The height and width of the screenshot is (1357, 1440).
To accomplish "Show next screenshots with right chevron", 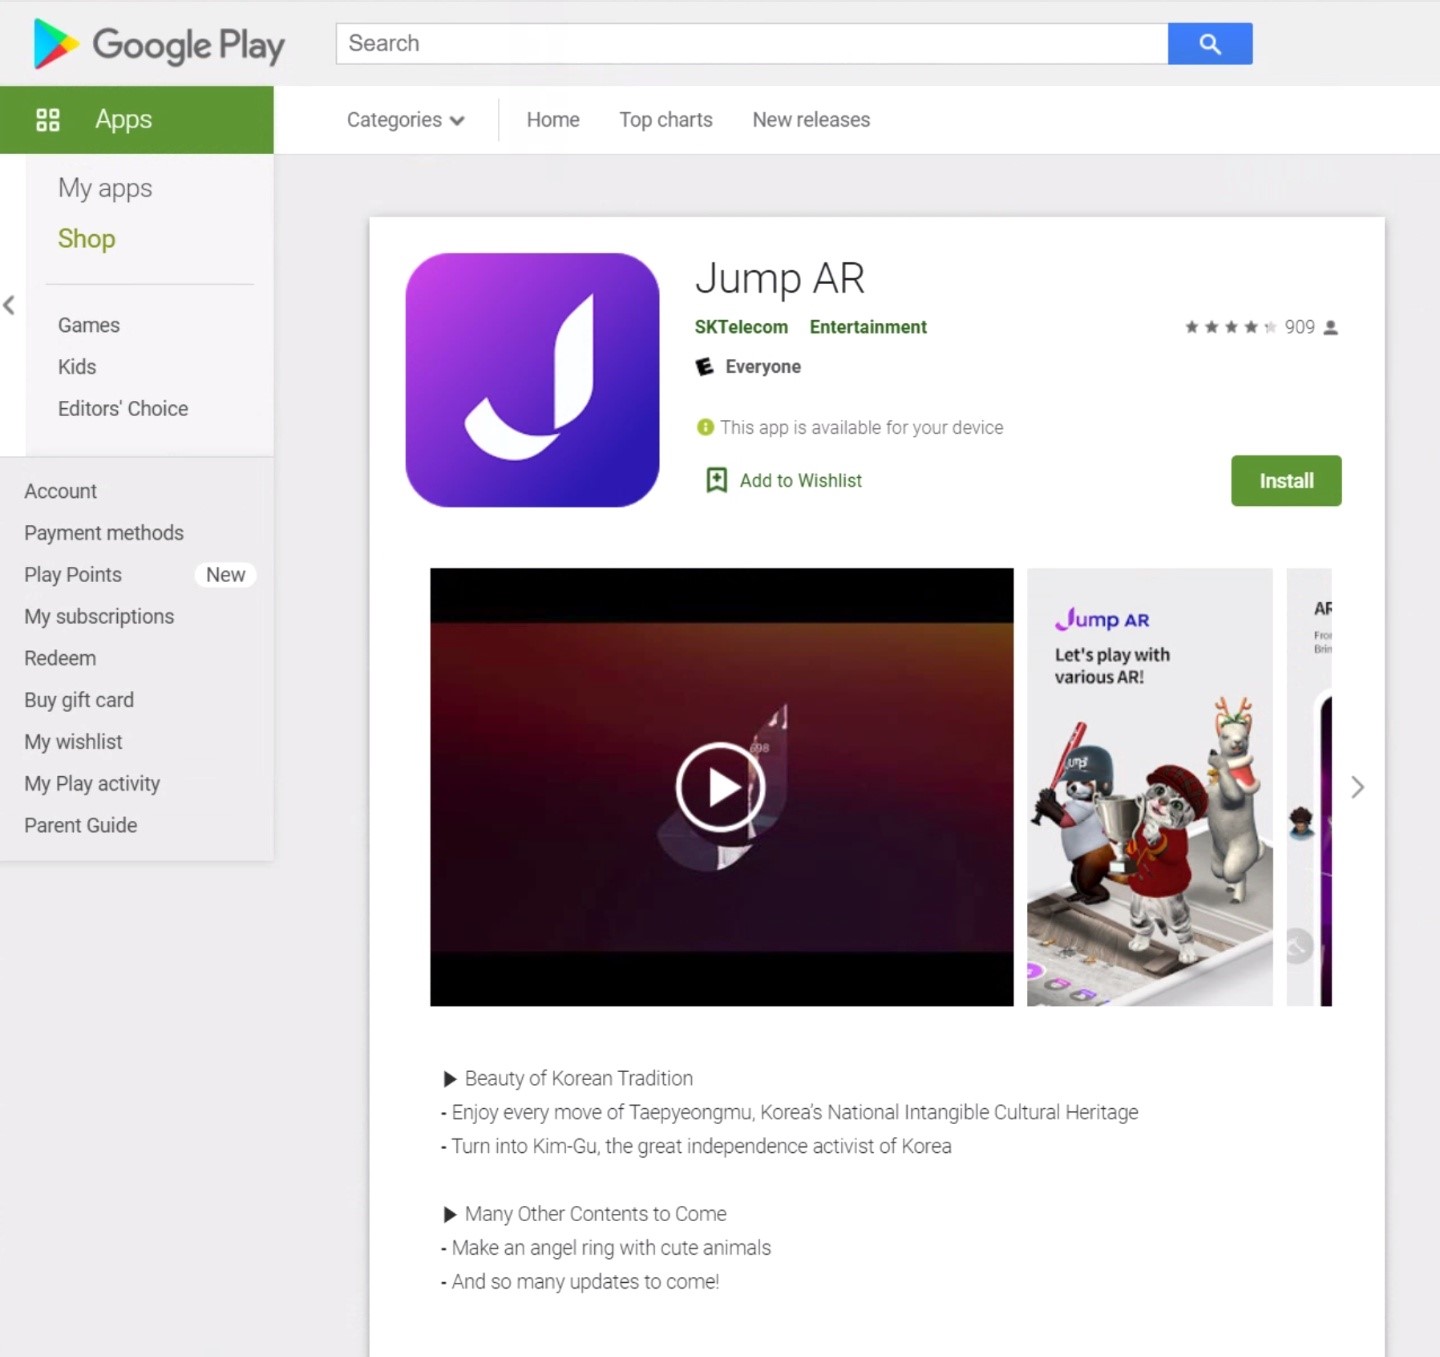I will [x=1357, y=787].
